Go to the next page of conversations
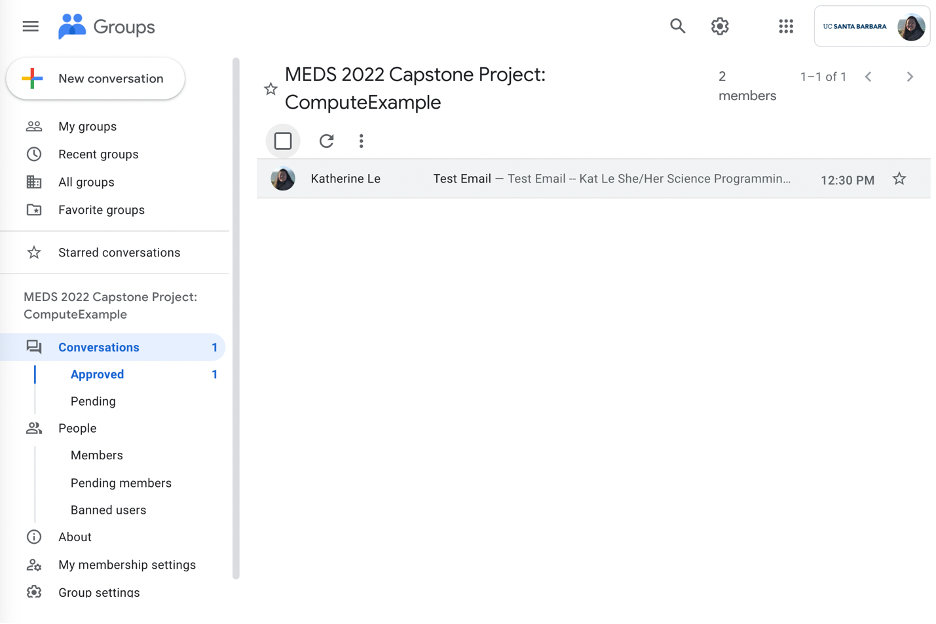The image size is (936, 624). pos(910,76)
